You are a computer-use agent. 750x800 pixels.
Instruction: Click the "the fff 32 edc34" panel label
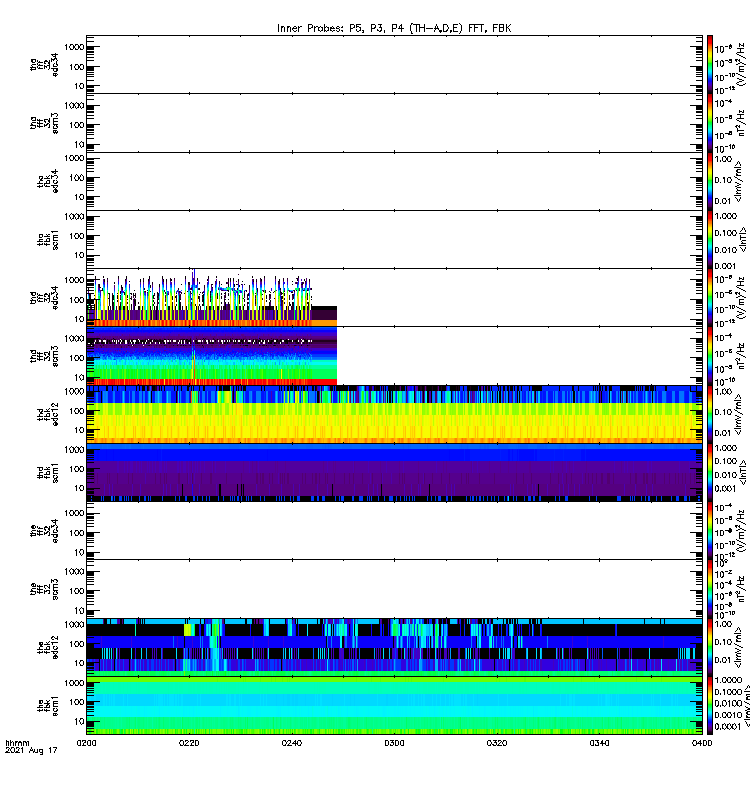click(44, 531)
